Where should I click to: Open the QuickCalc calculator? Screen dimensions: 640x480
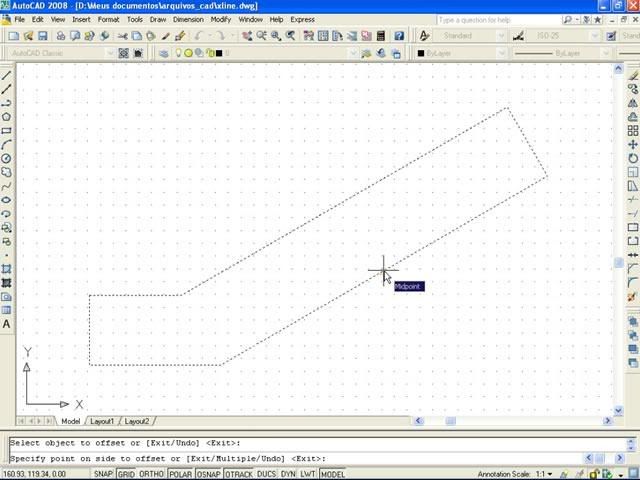click(380, 36)
